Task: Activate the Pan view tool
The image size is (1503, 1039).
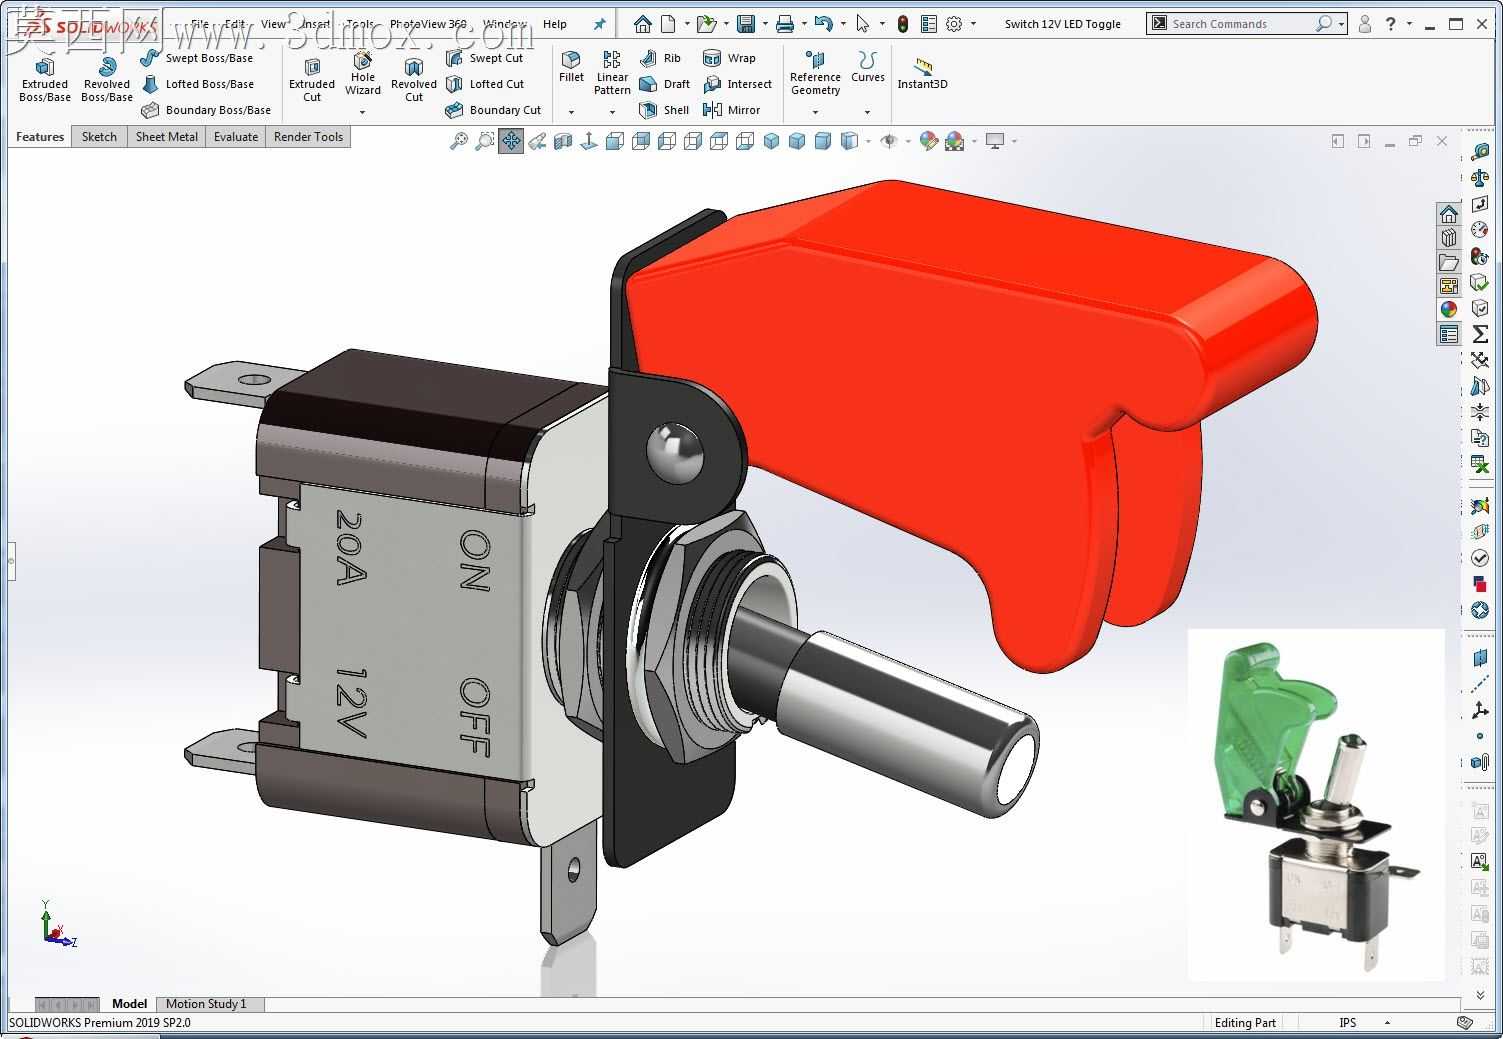Action: click(511, 141)
